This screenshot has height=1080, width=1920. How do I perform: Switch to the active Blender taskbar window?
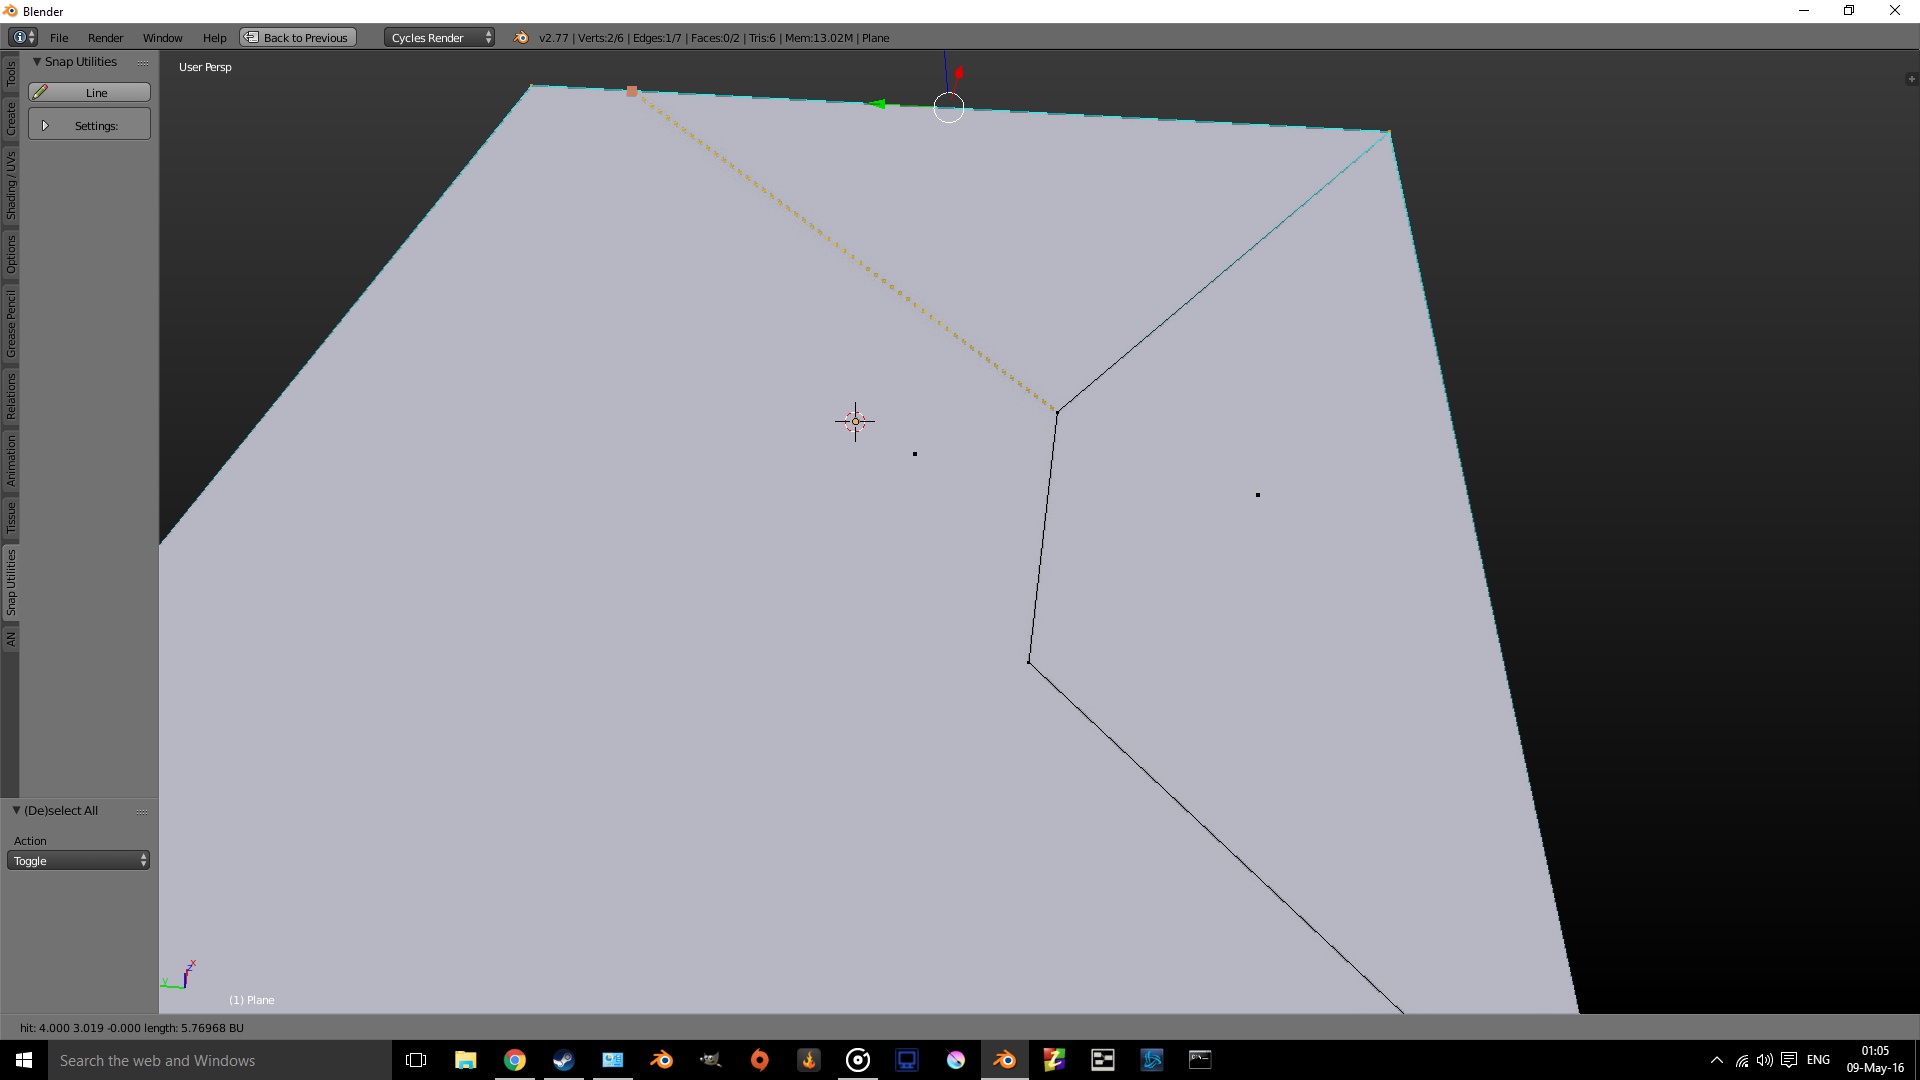point(1004,1060)
